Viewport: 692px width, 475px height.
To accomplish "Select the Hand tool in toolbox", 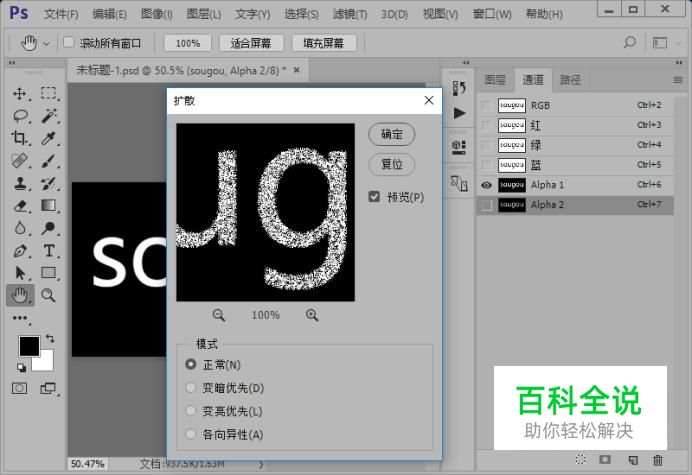I will coord(20,295).
